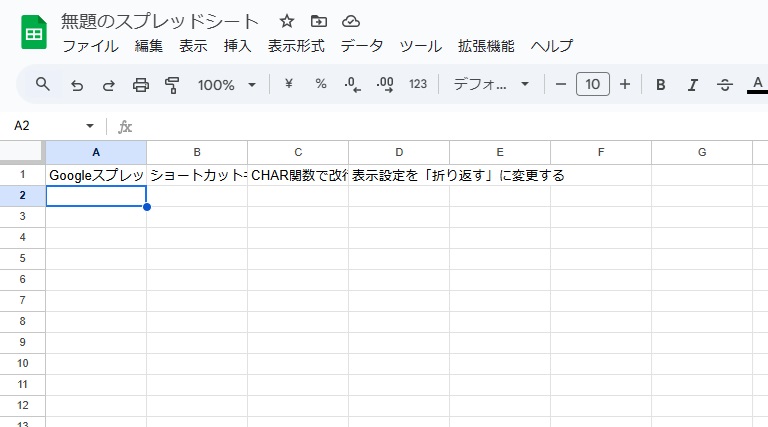Viewport: 768px width, 427px height.
Task: Expand the name box dropdown arrow
Action: (x=90, y=126)
